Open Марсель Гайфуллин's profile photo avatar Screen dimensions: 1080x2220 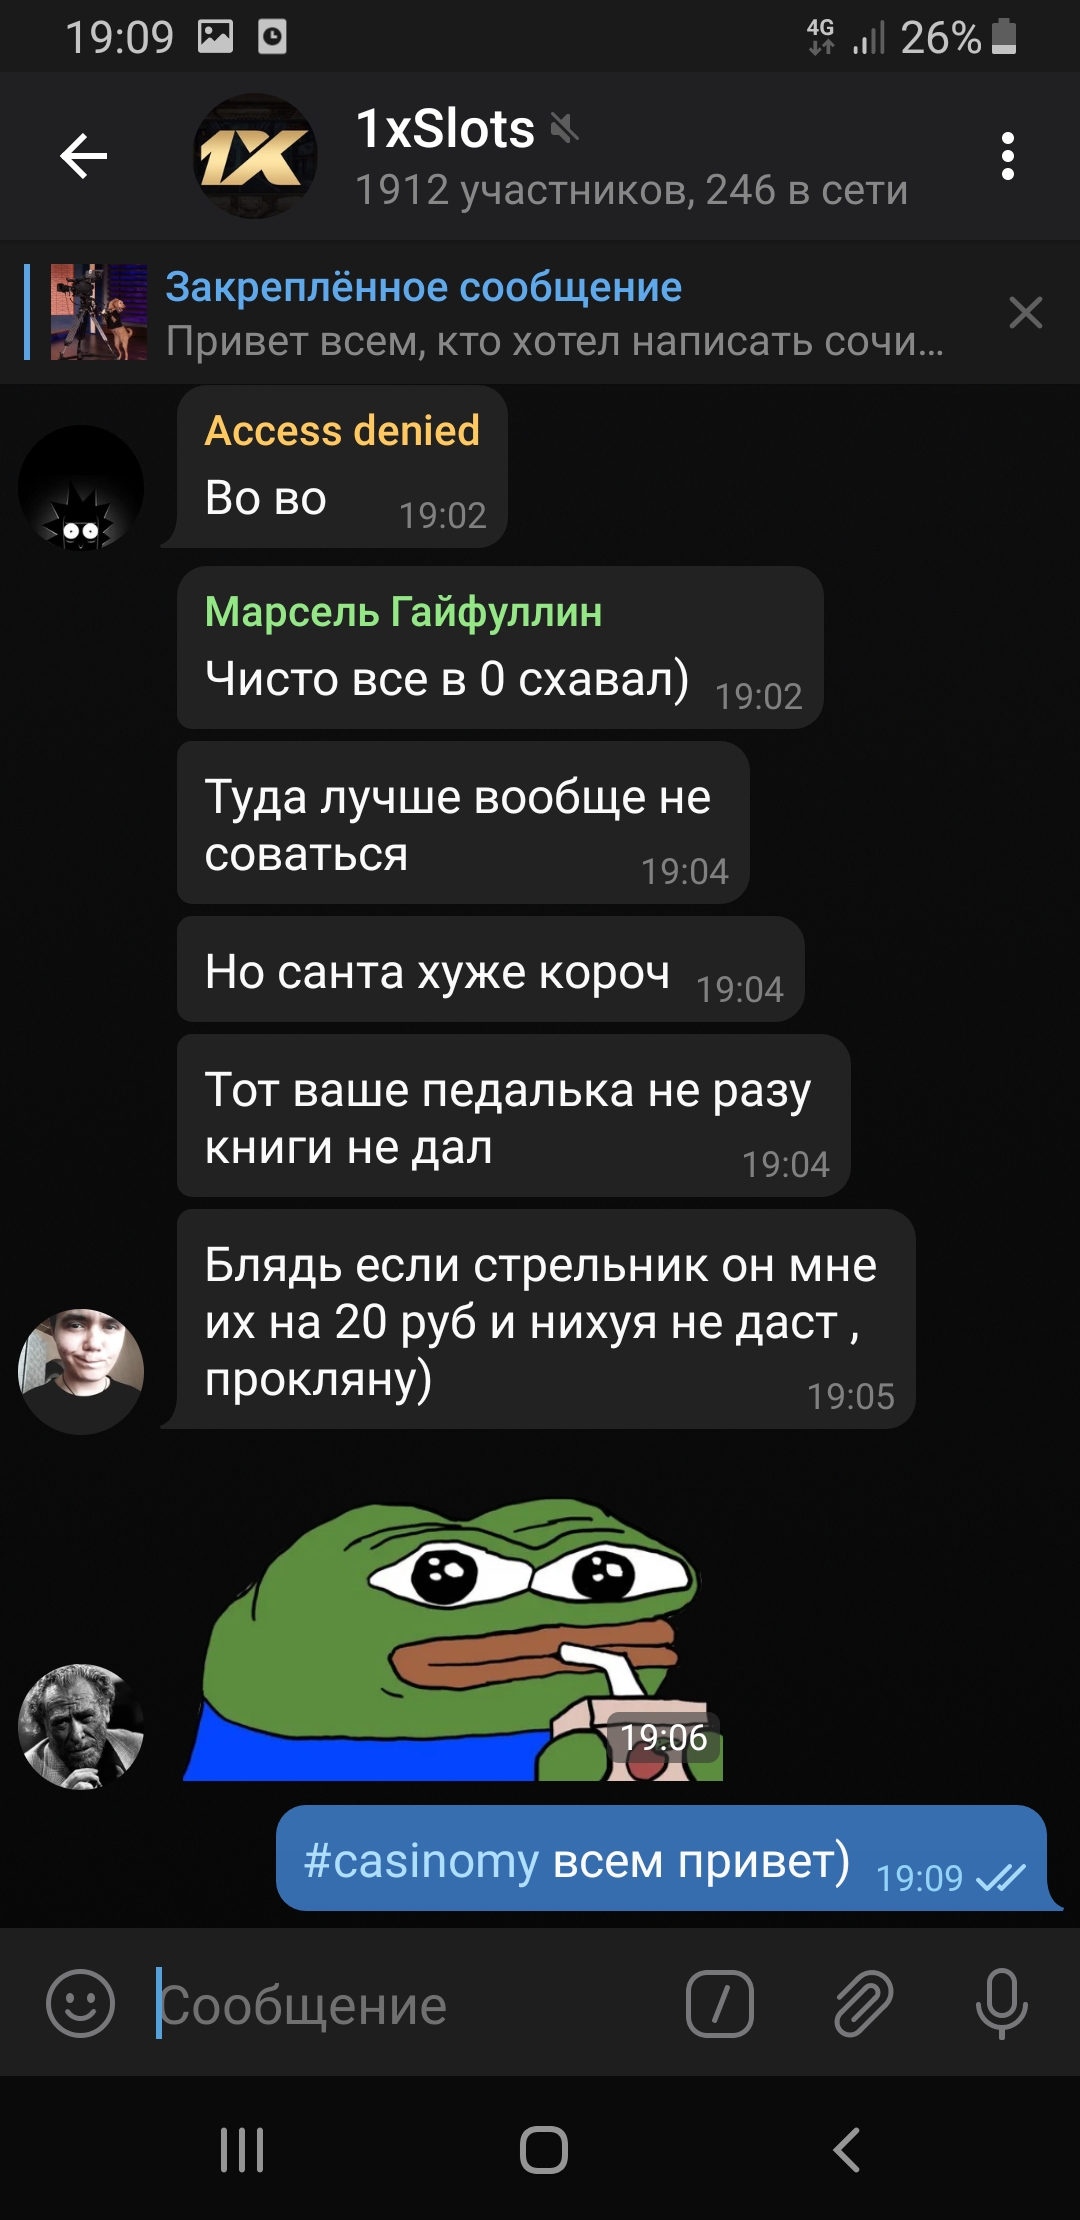(x=81, y=1372)
